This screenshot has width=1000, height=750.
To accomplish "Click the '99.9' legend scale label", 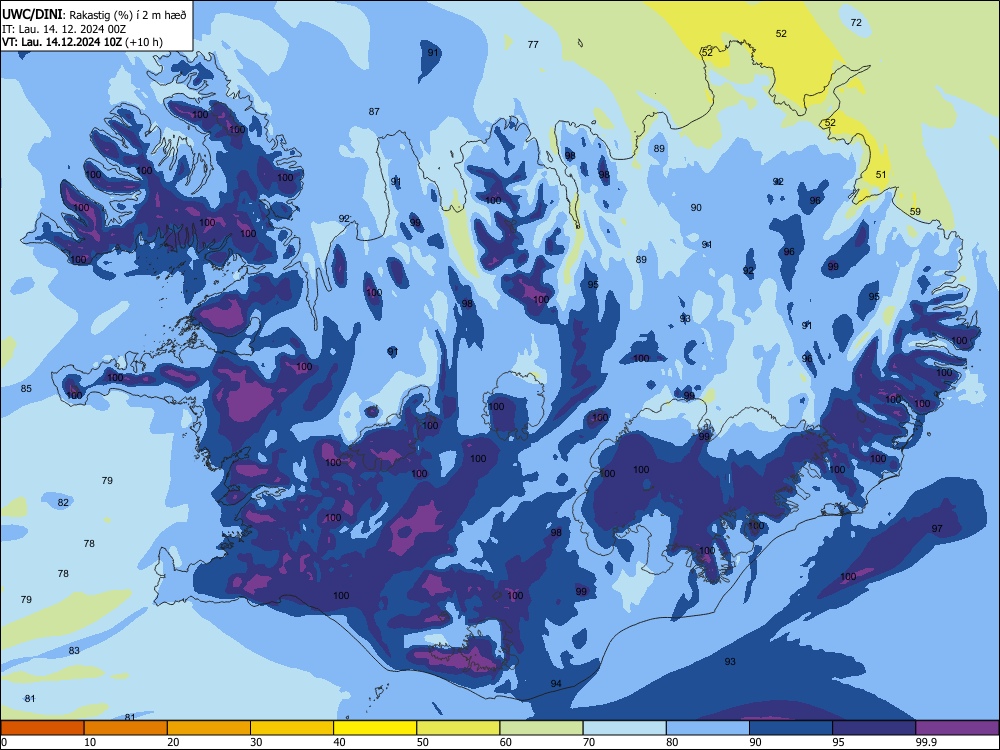I will [x=925, y=742].
